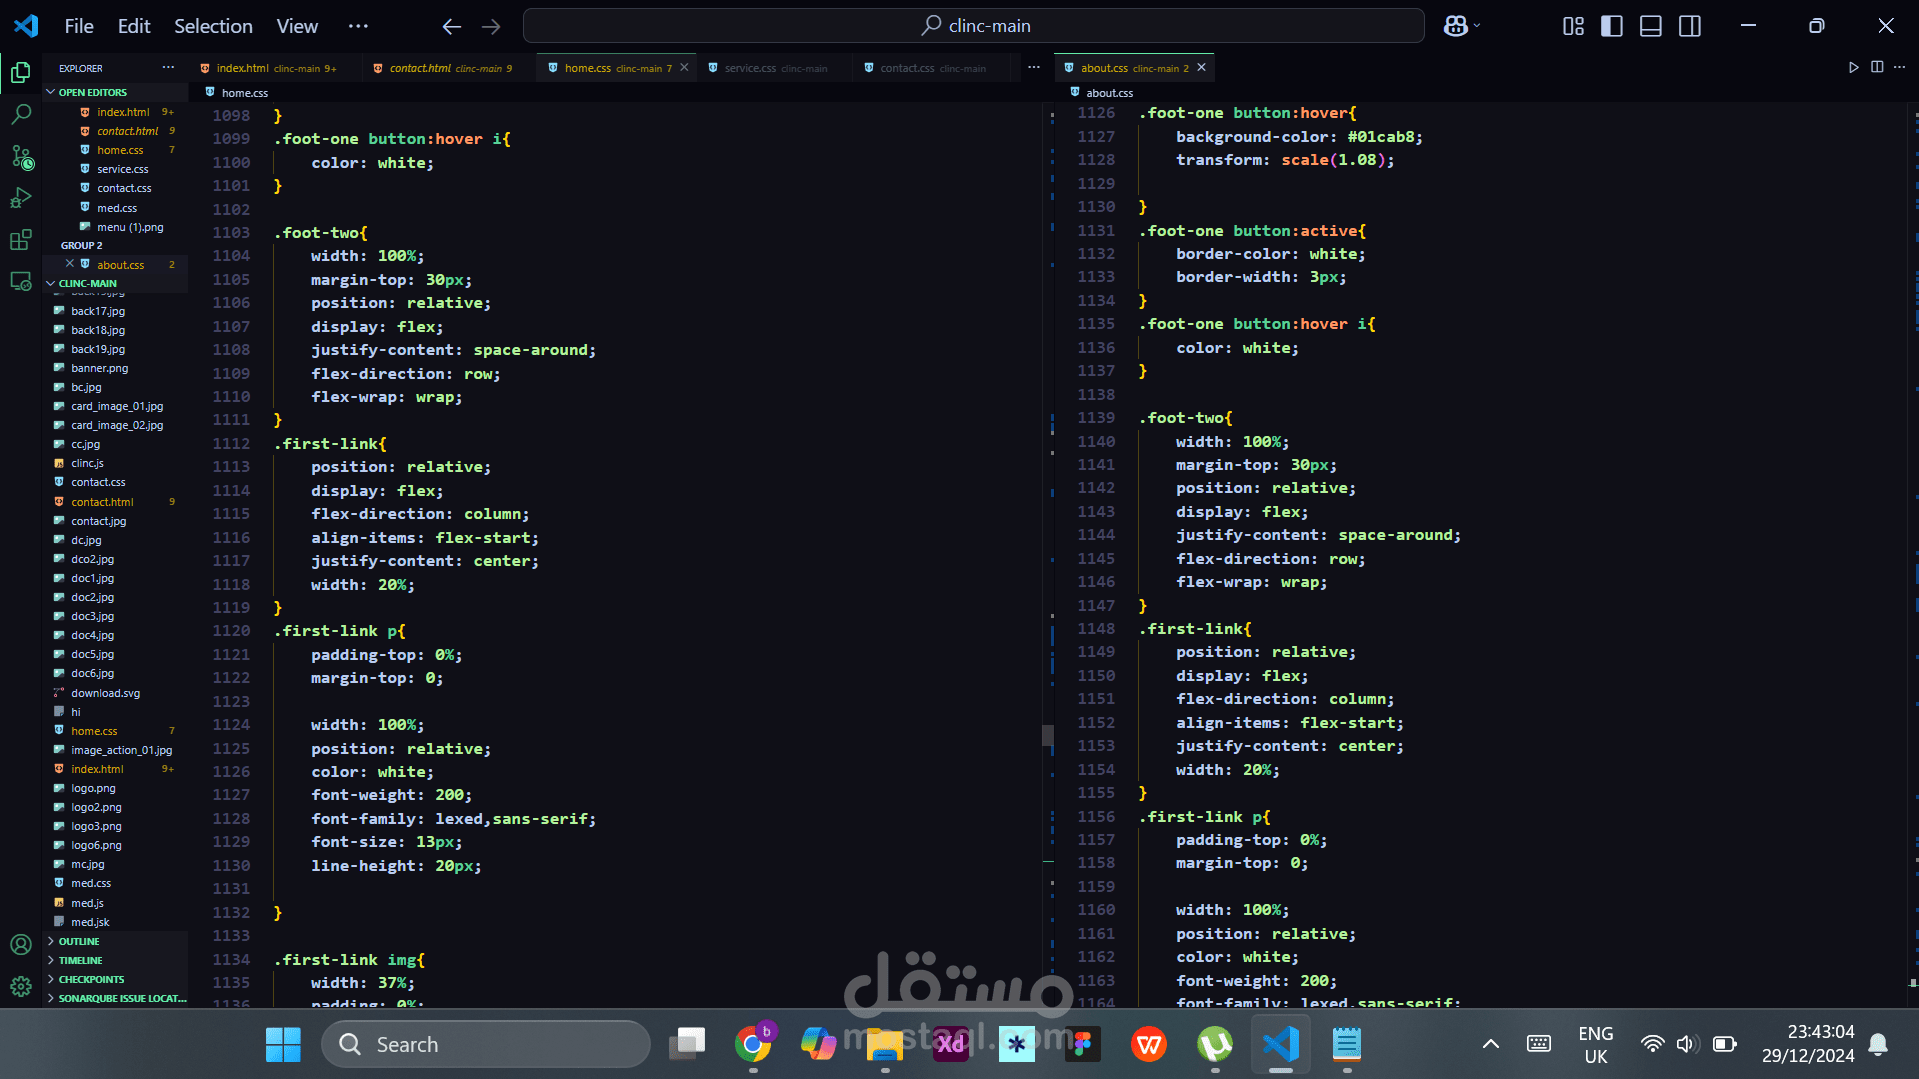Open the View menu
Viewport: 1919px width, 1079px height.
click(297, 26)
